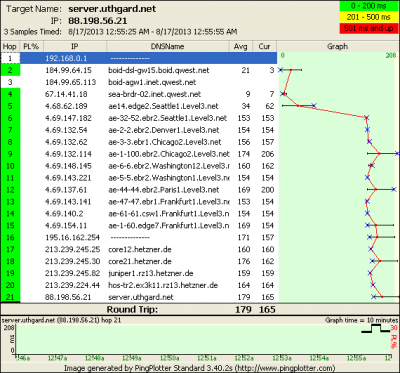This screenshot has height=373, width=400.
Task: Select the ae-44-44.ebr2.Paris1.Level3.net row
Action: pyautogui.click(x=139, y=190)
